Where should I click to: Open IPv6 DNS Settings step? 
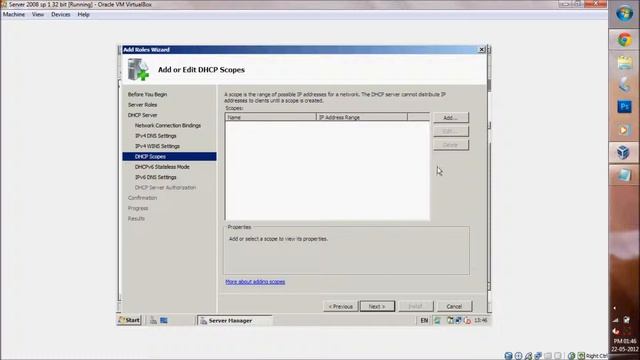(156, 177)
